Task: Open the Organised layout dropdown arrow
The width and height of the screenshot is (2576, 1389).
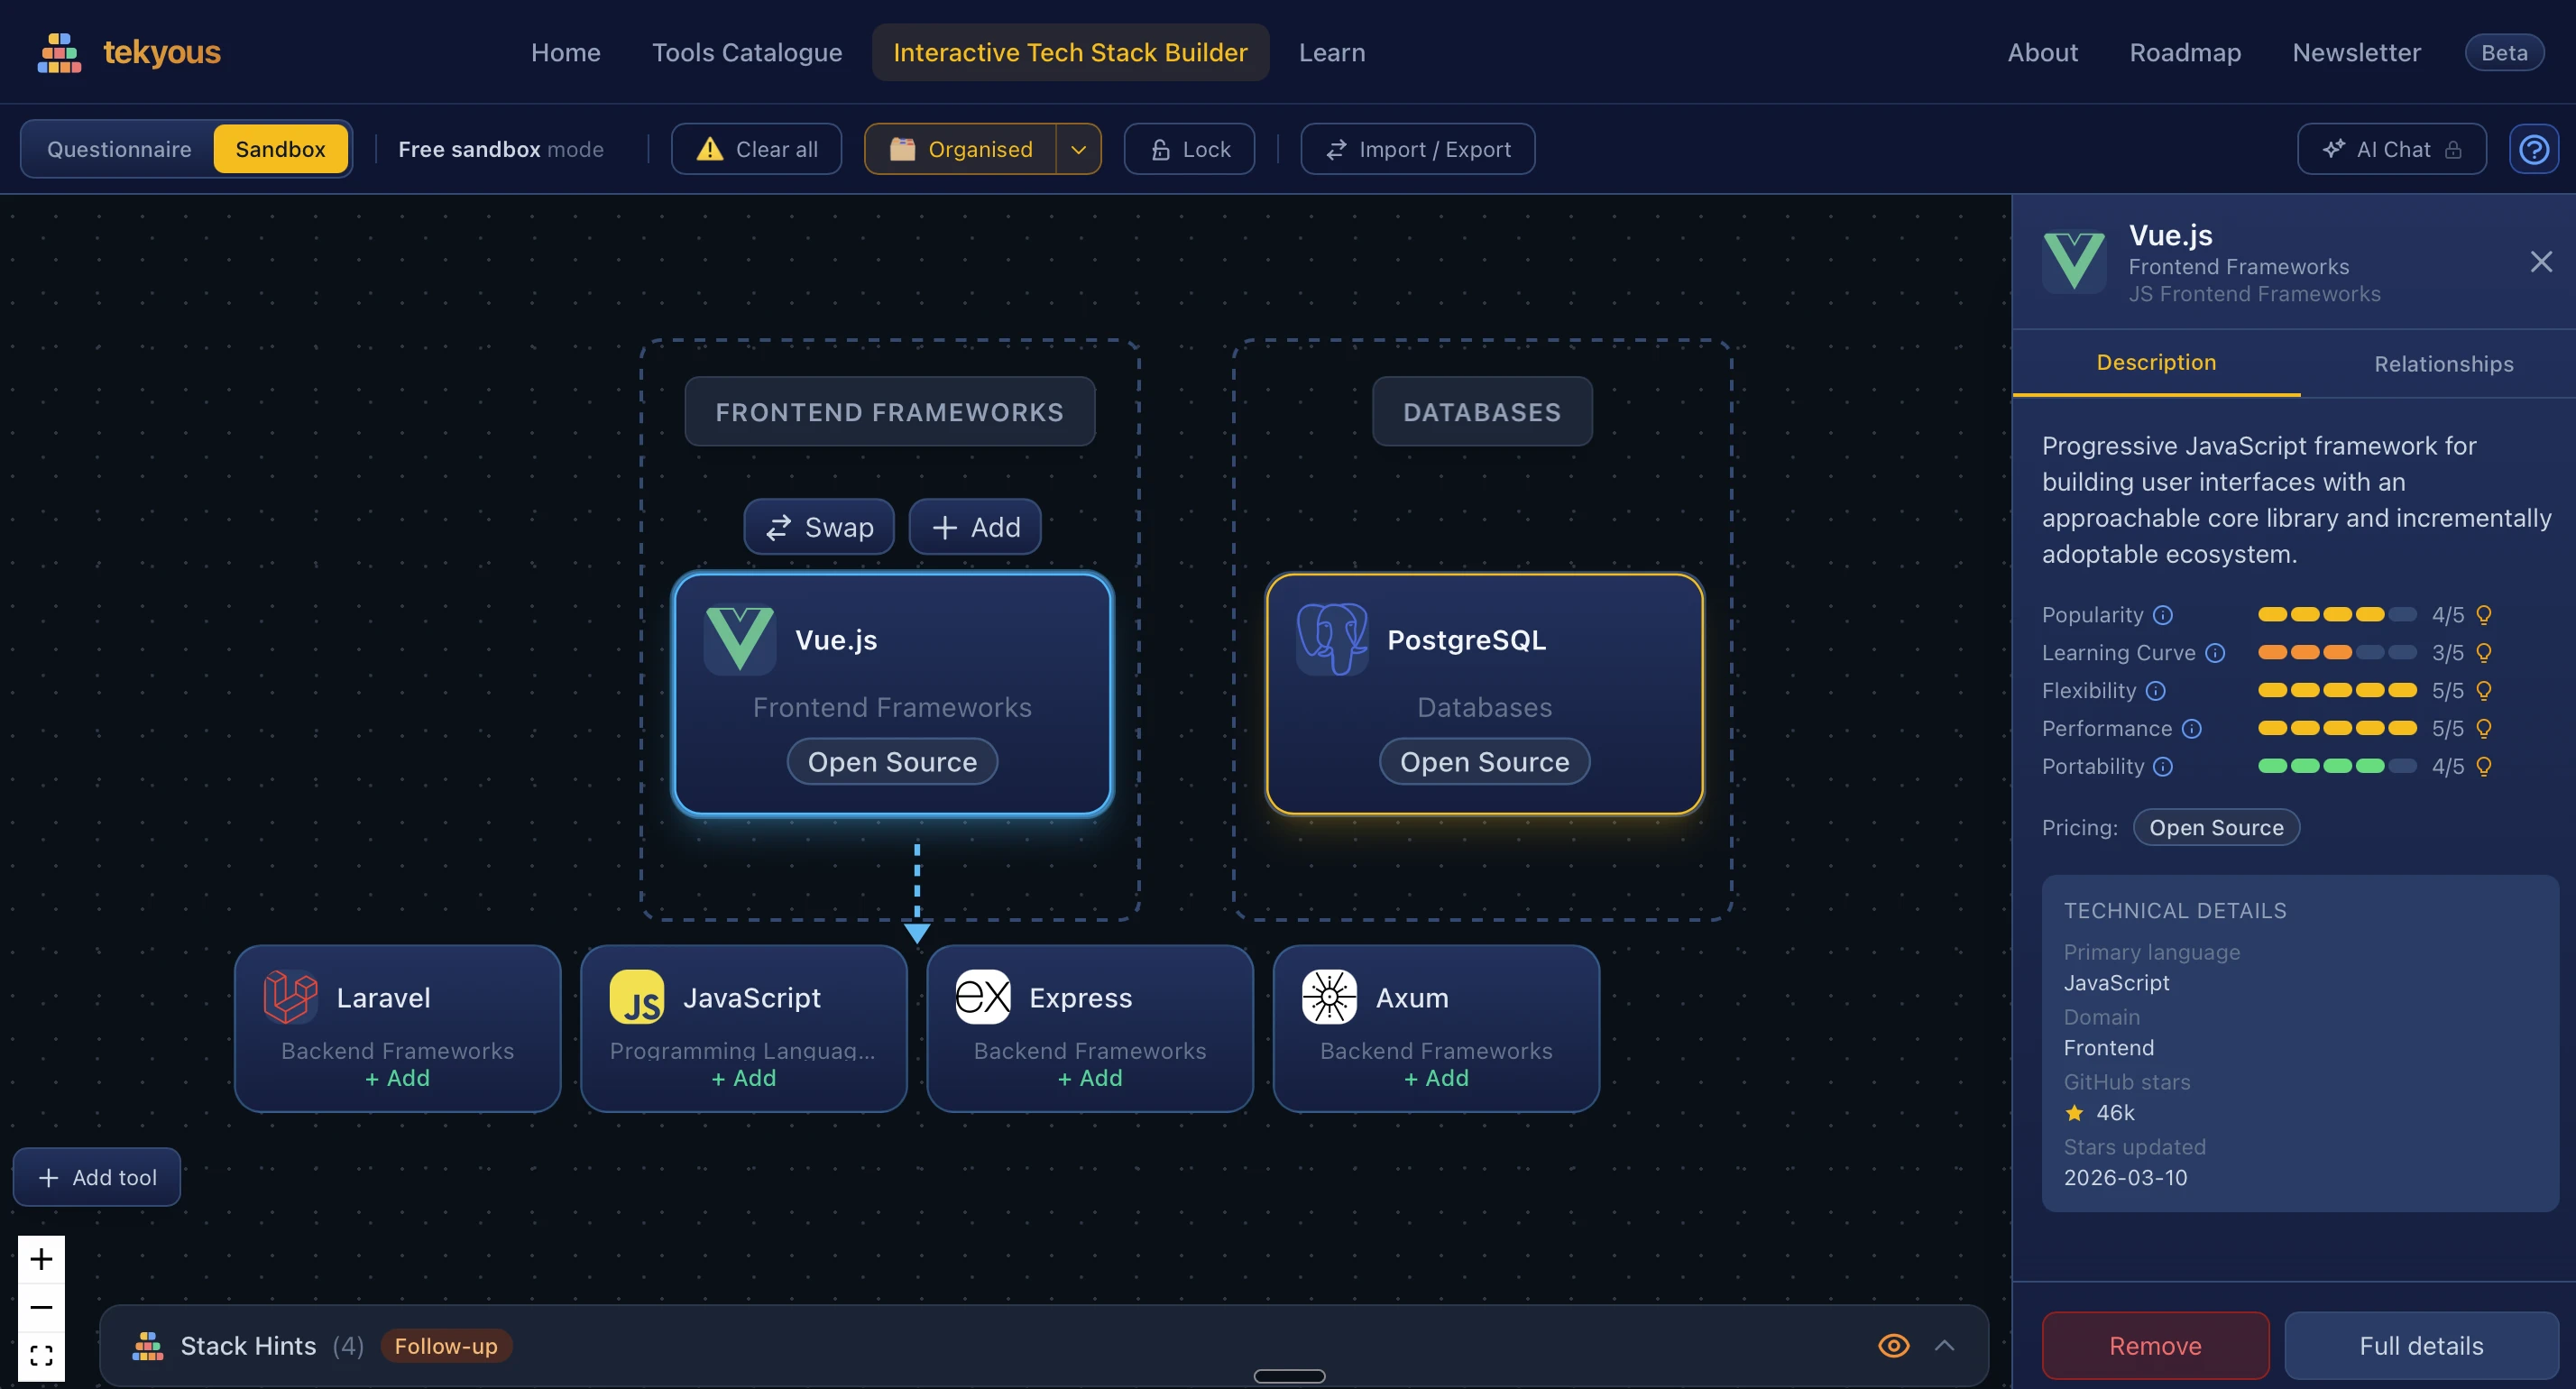Action: 1078,149
